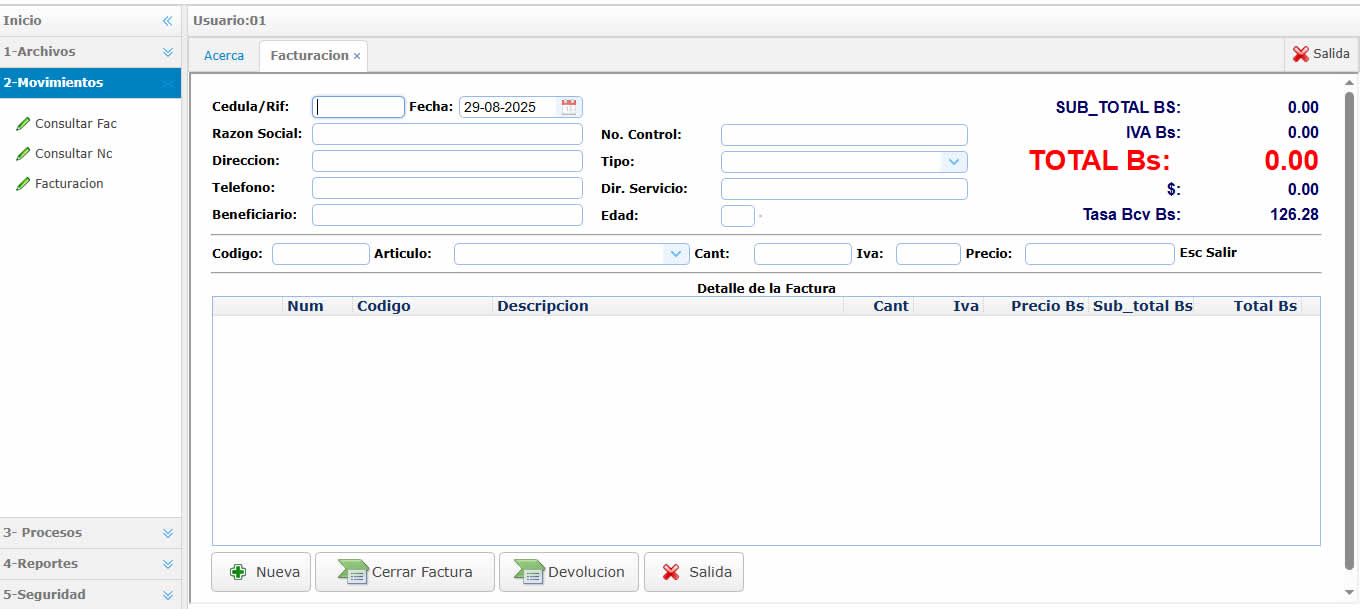Switch to the Acerca tab
Screen dimensions: 1360x609
(224, 56)
